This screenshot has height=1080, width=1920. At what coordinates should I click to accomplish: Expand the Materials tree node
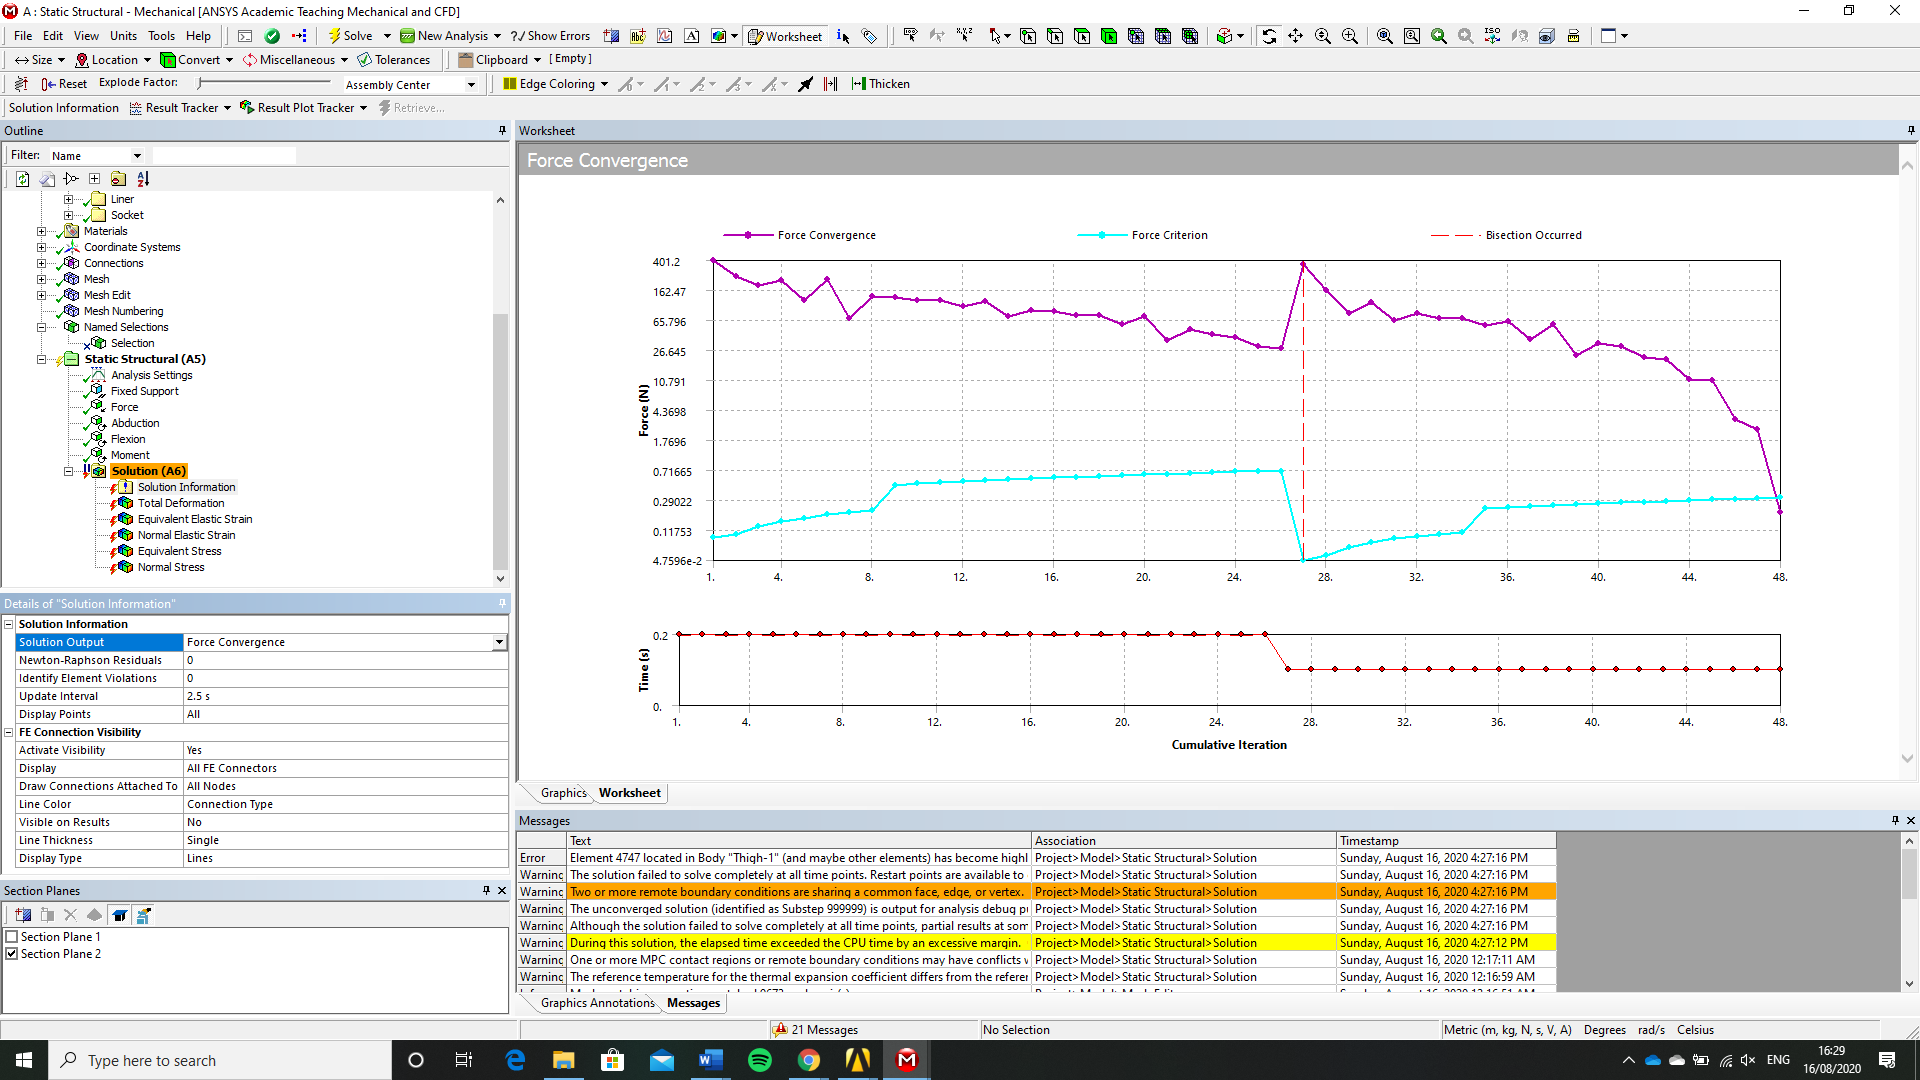[x=41, y=231]
